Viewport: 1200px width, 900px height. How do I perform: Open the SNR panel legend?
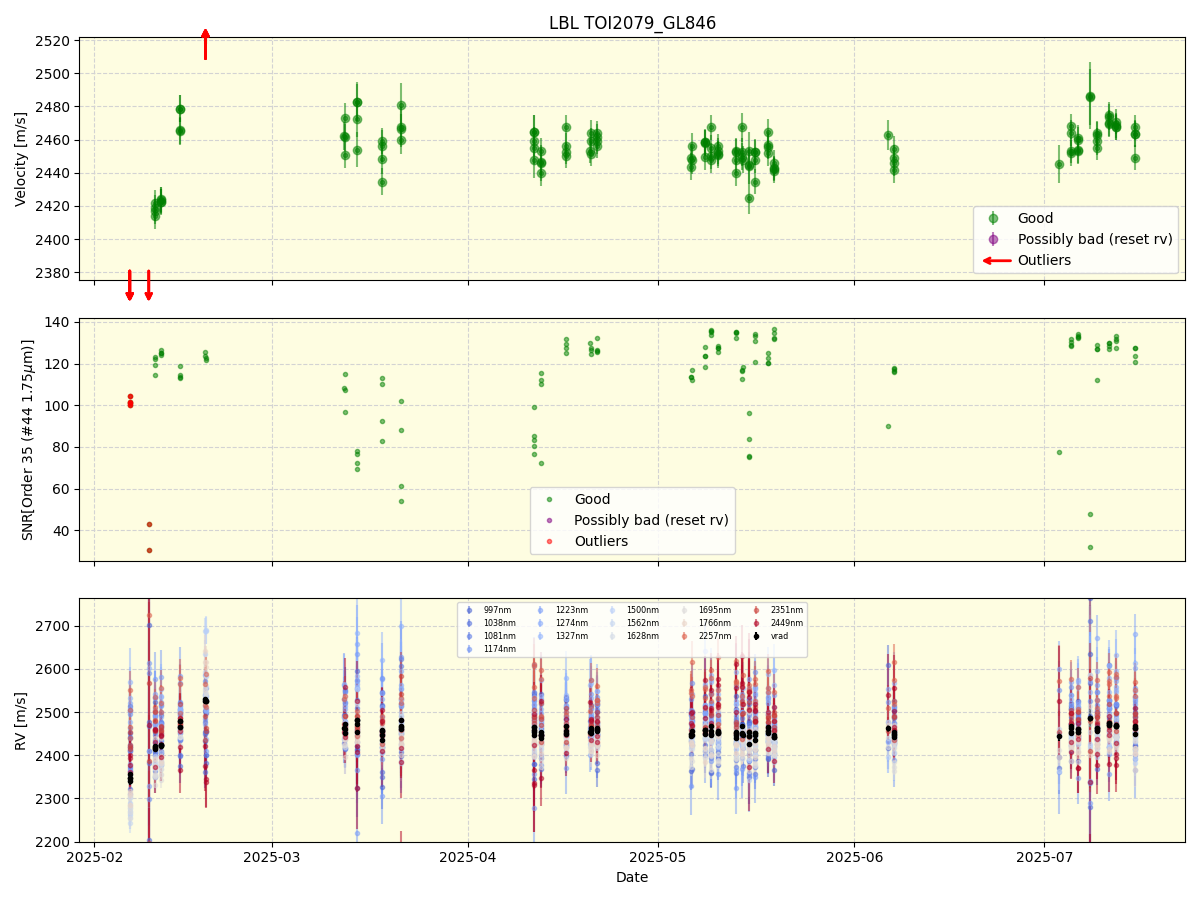click(632, 519)
